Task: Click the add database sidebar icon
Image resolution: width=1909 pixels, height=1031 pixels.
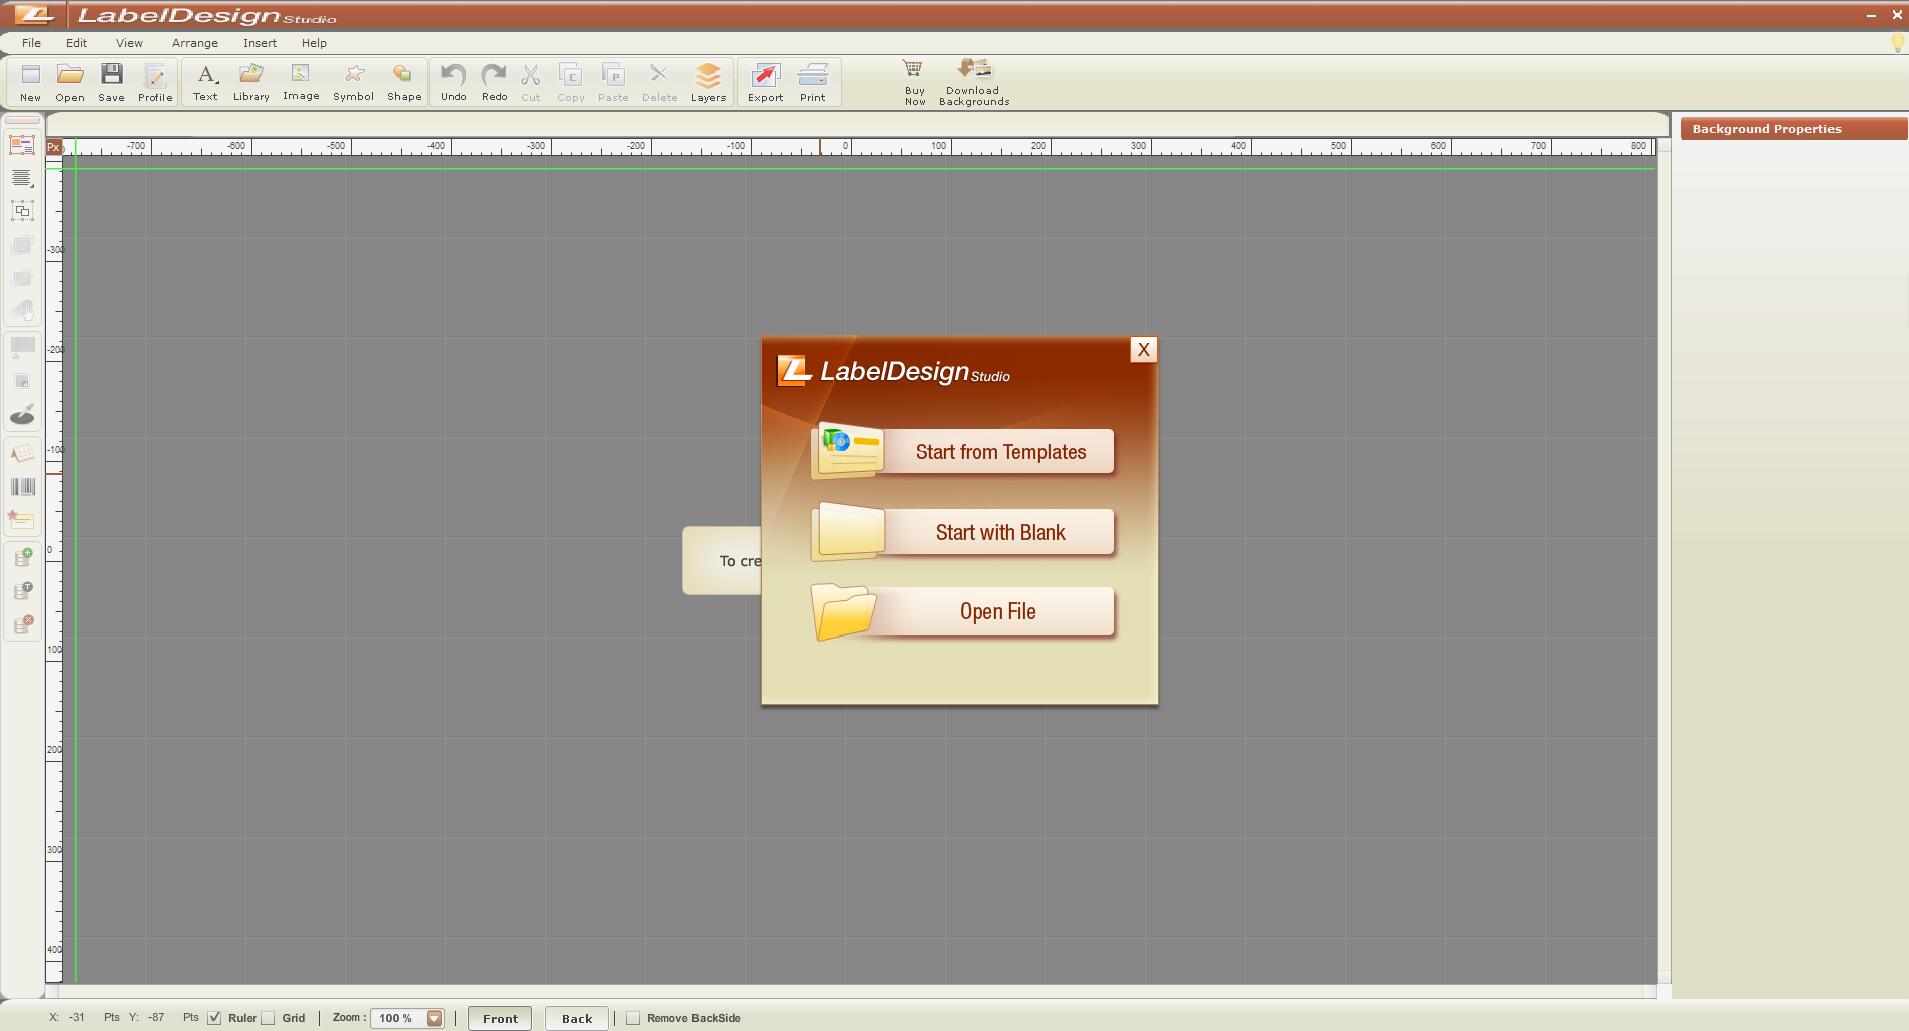Action: 22,558
